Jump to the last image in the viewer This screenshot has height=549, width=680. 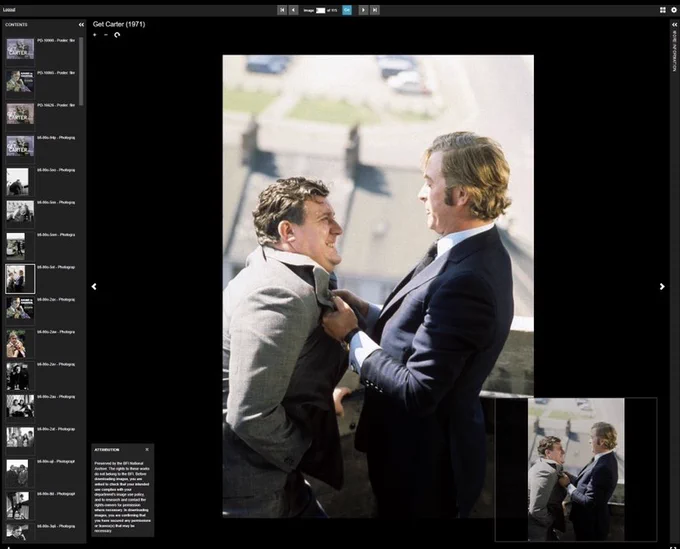pyautogui.click(x=375, y=10)
